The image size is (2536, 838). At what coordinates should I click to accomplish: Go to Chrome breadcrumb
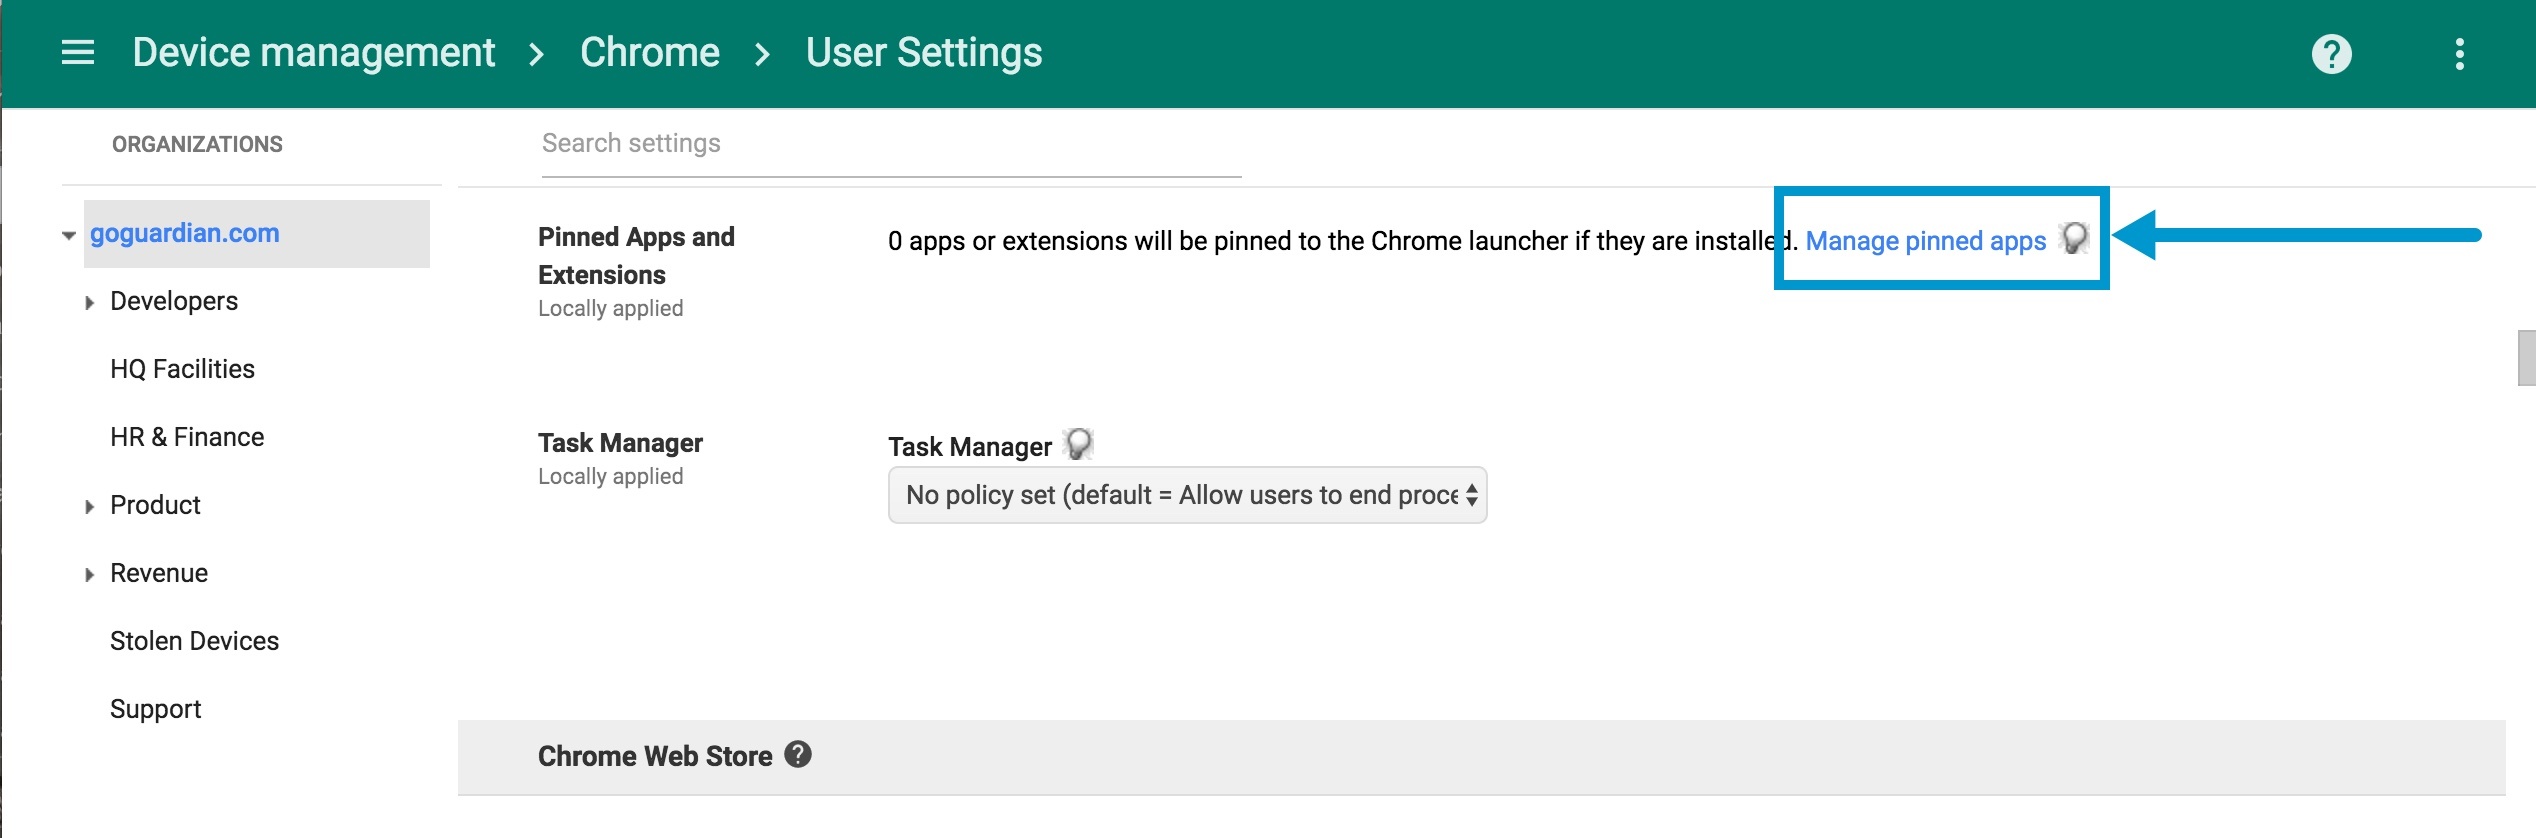point(650,52)
